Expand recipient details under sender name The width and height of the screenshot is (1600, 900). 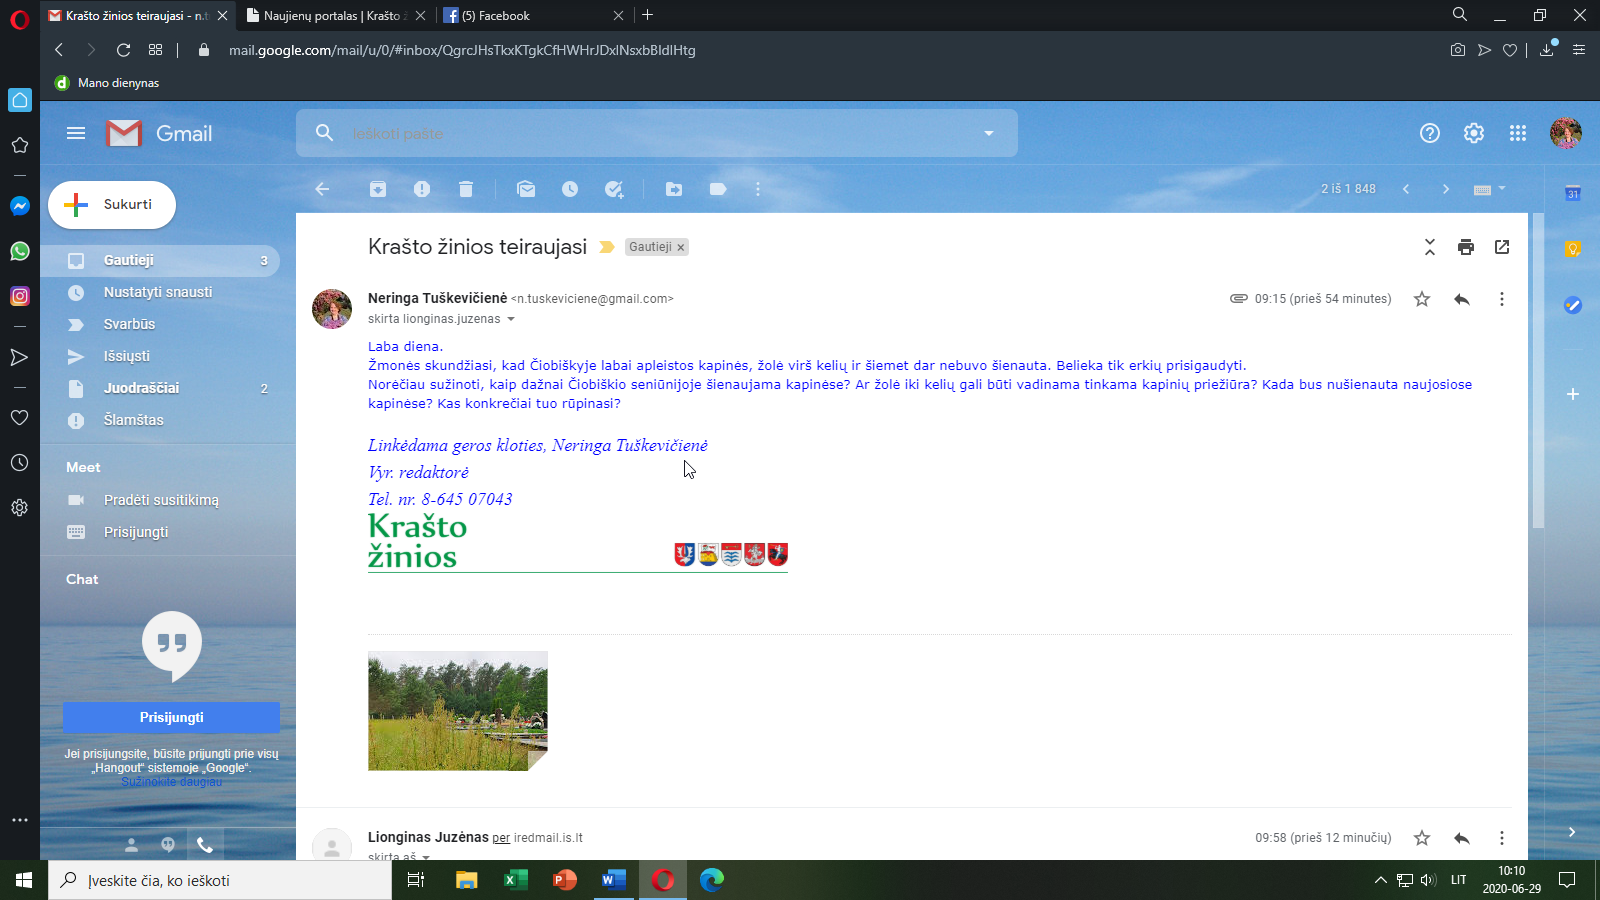(511, 319)
